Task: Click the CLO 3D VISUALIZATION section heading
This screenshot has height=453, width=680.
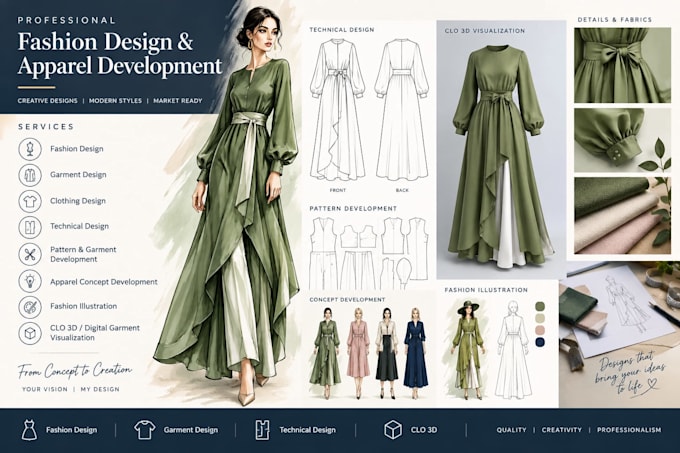Action: [x=485, y=31]
